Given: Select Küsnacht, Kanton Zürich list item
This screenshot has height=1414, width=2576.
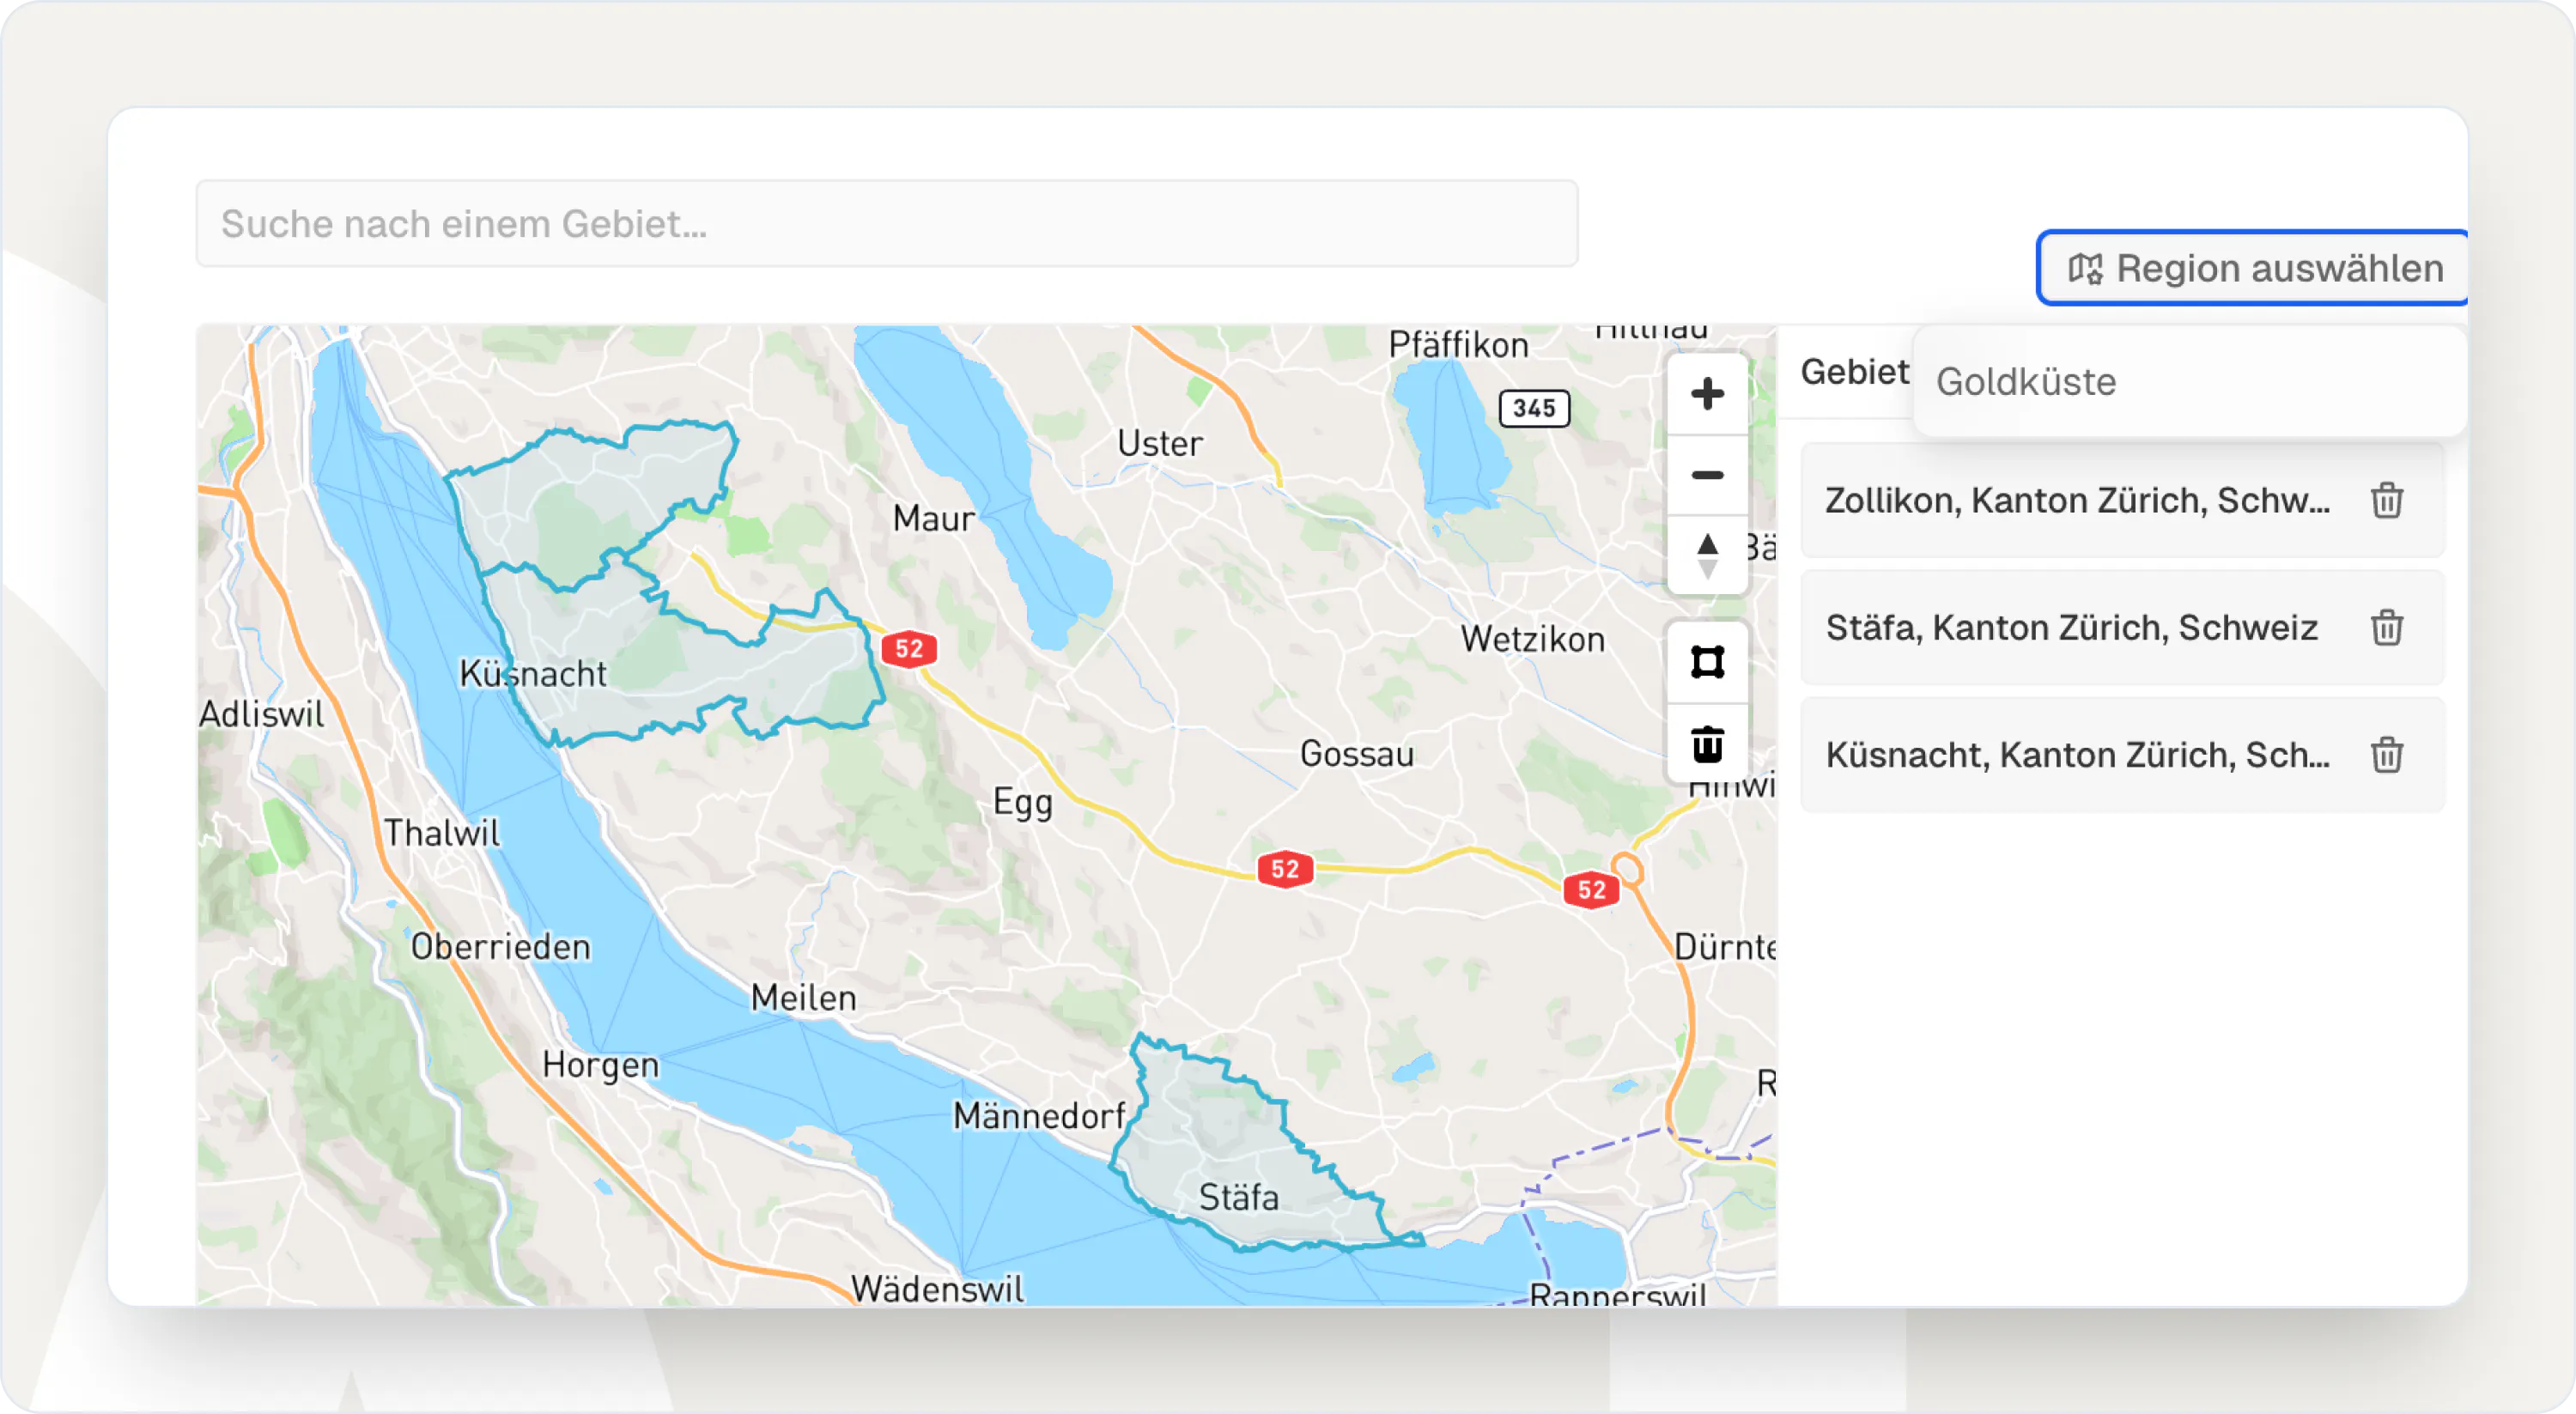Looking at the screenshot, I should (x=2076, y=755).
